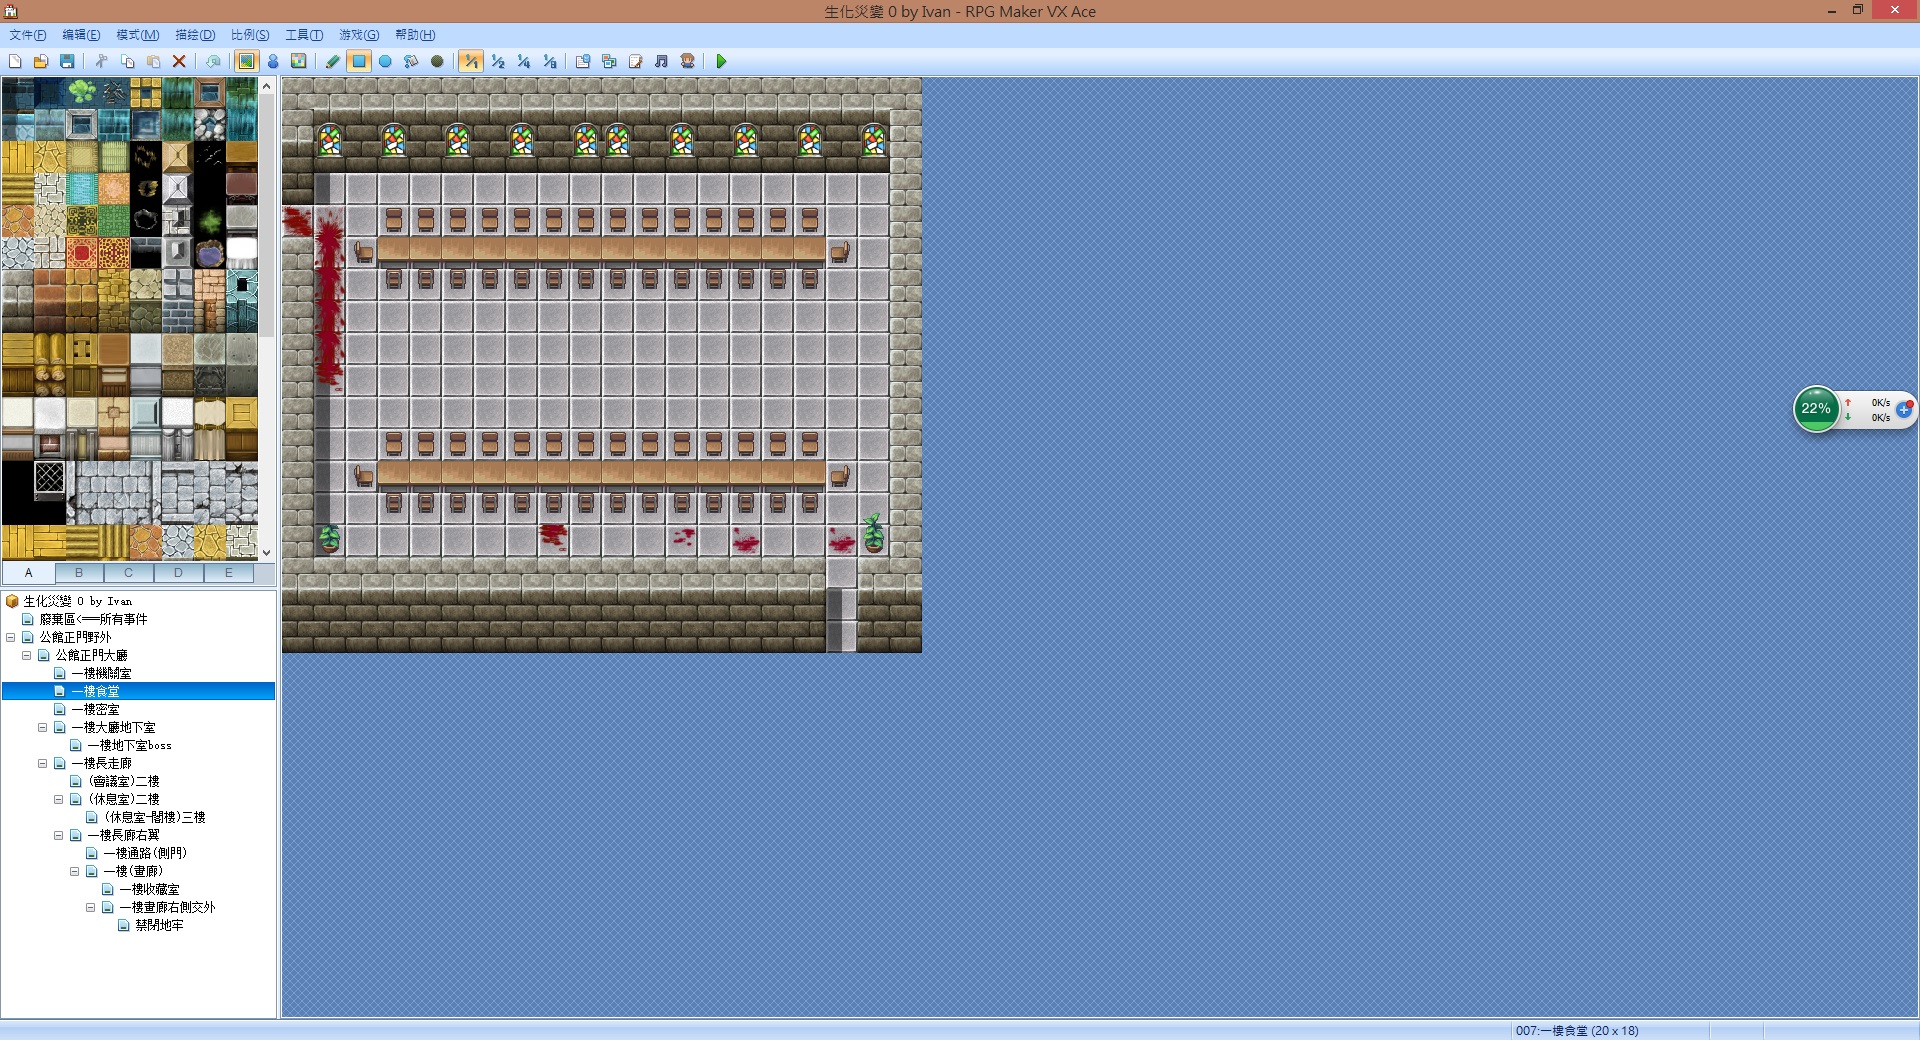
Task: Start Playtest with the green arrow
Action: [x=721, y=62]
